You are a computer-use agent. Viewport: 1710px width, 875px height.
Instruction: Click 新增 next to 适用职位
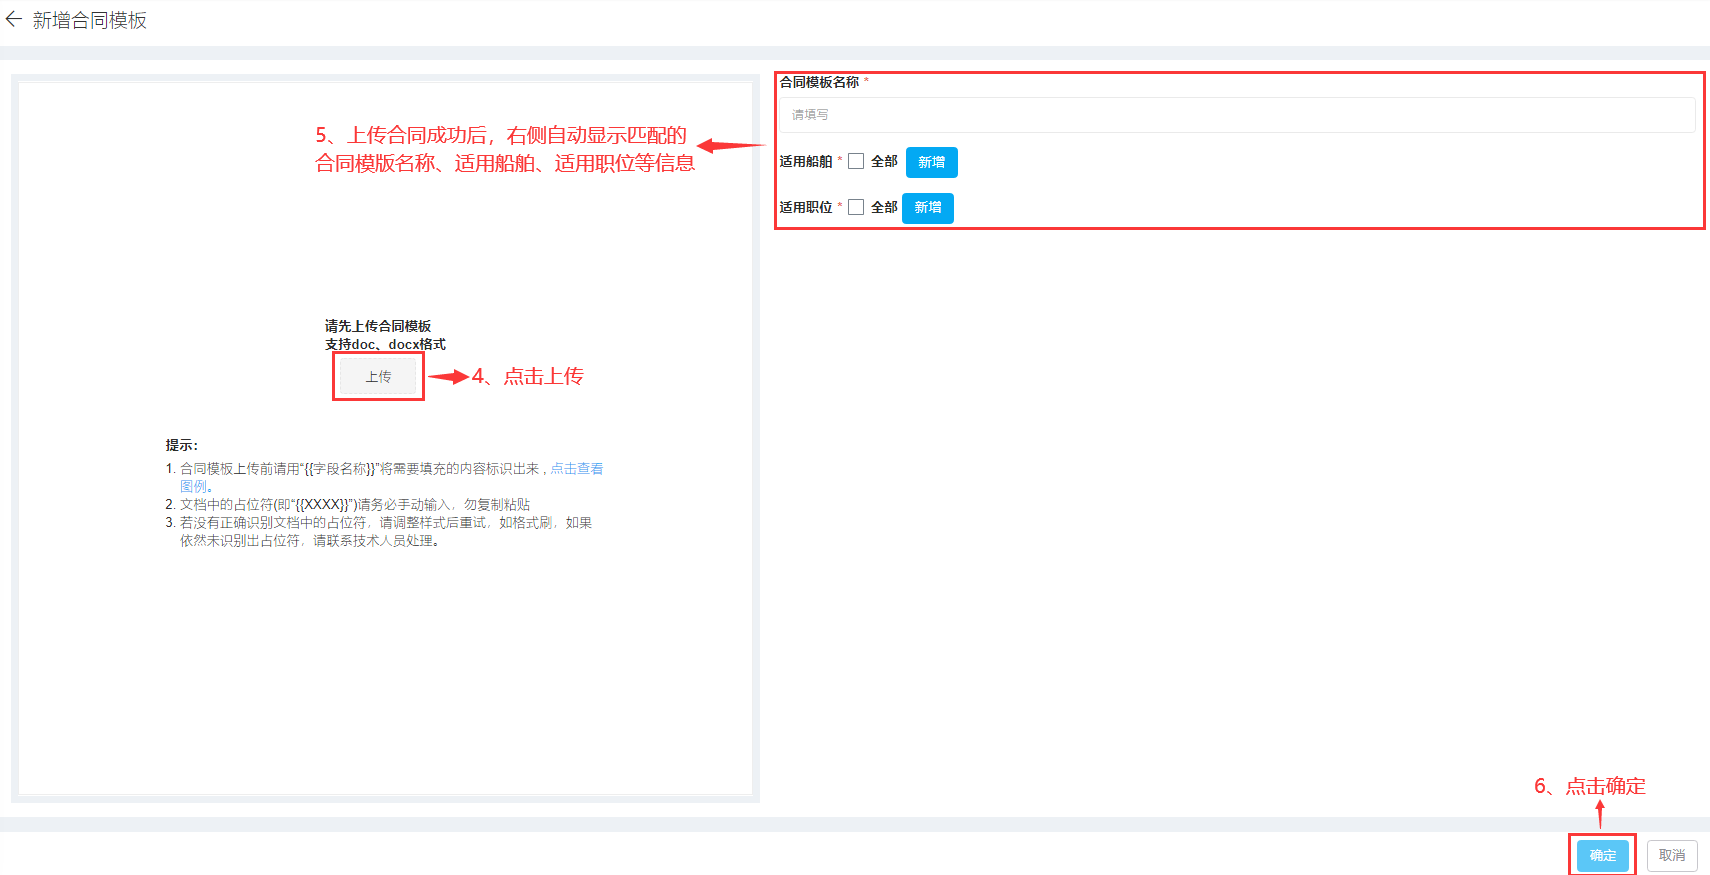pyautogui.click(x=928, y=208)
